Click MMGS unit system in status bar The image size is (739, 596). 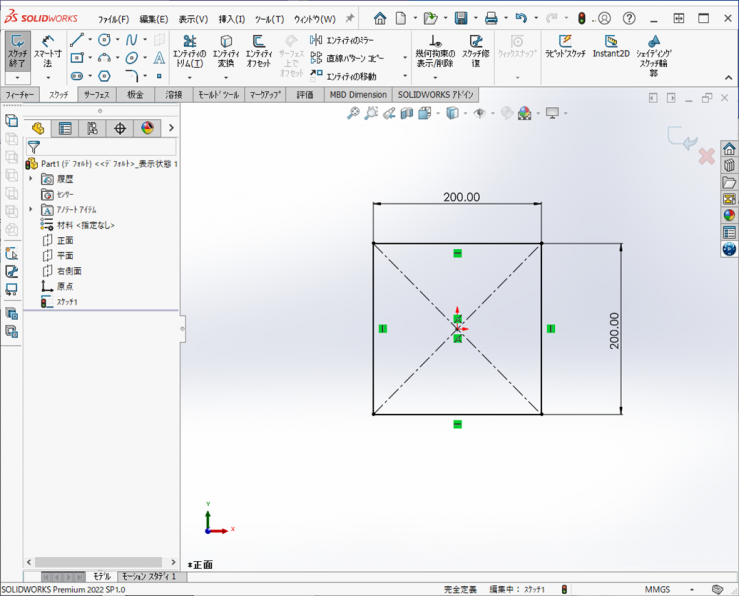(657, 589)
